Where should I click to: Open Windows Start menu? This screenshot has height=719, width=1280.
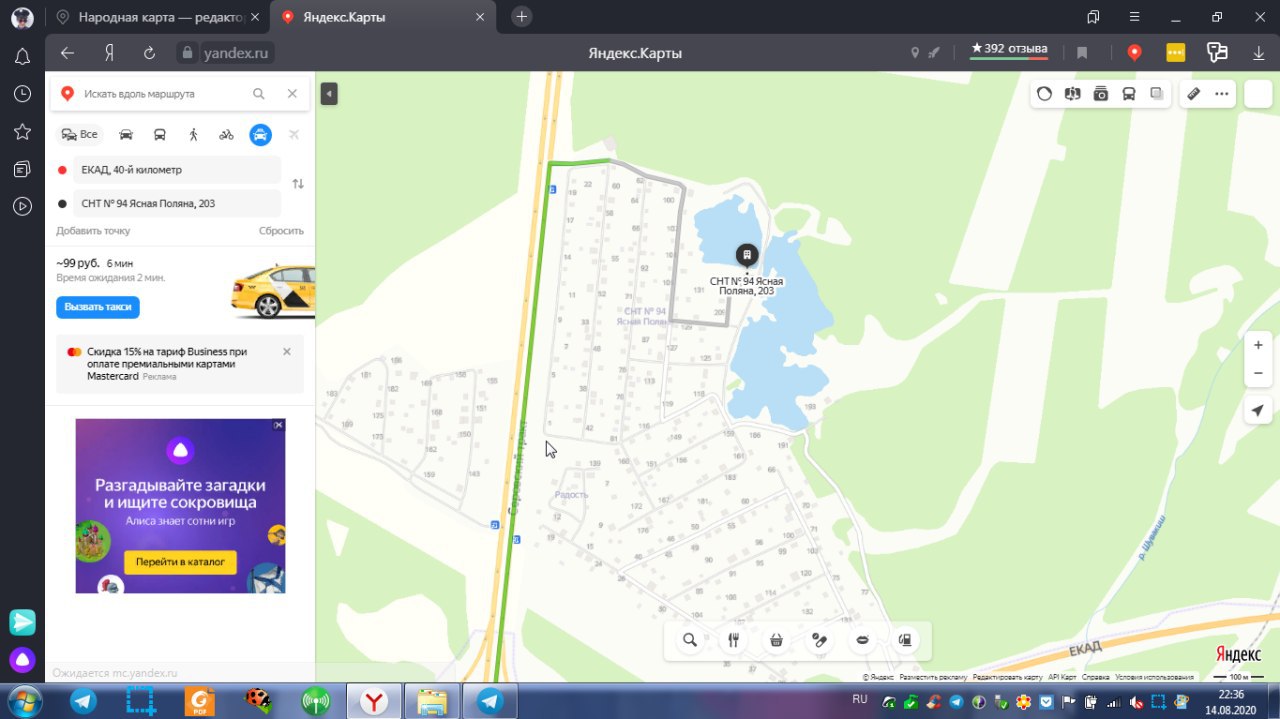tap(24, 700)
